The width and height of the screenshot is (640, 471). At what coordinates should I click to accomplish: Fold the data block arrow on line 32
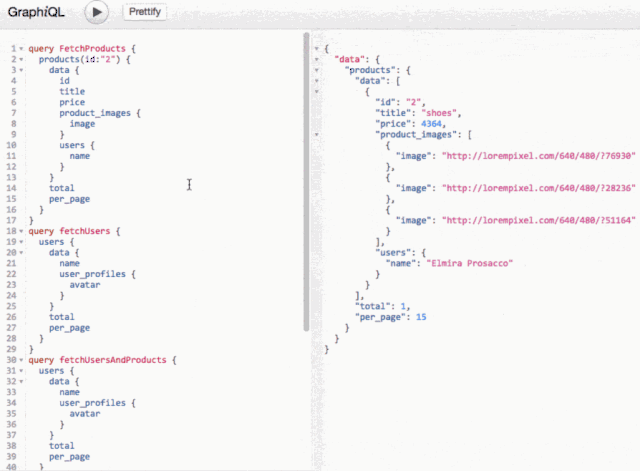(x=21, y=382)
